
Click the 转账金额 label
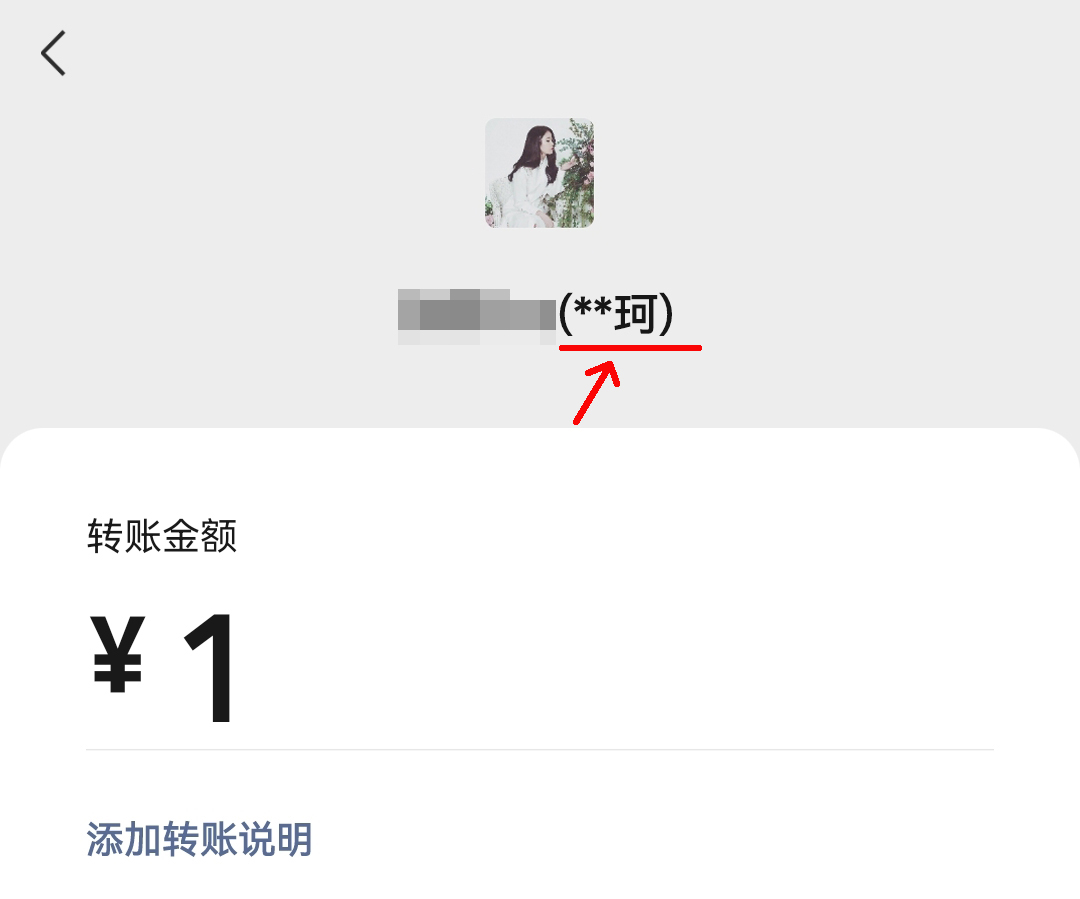click(162, 536)
